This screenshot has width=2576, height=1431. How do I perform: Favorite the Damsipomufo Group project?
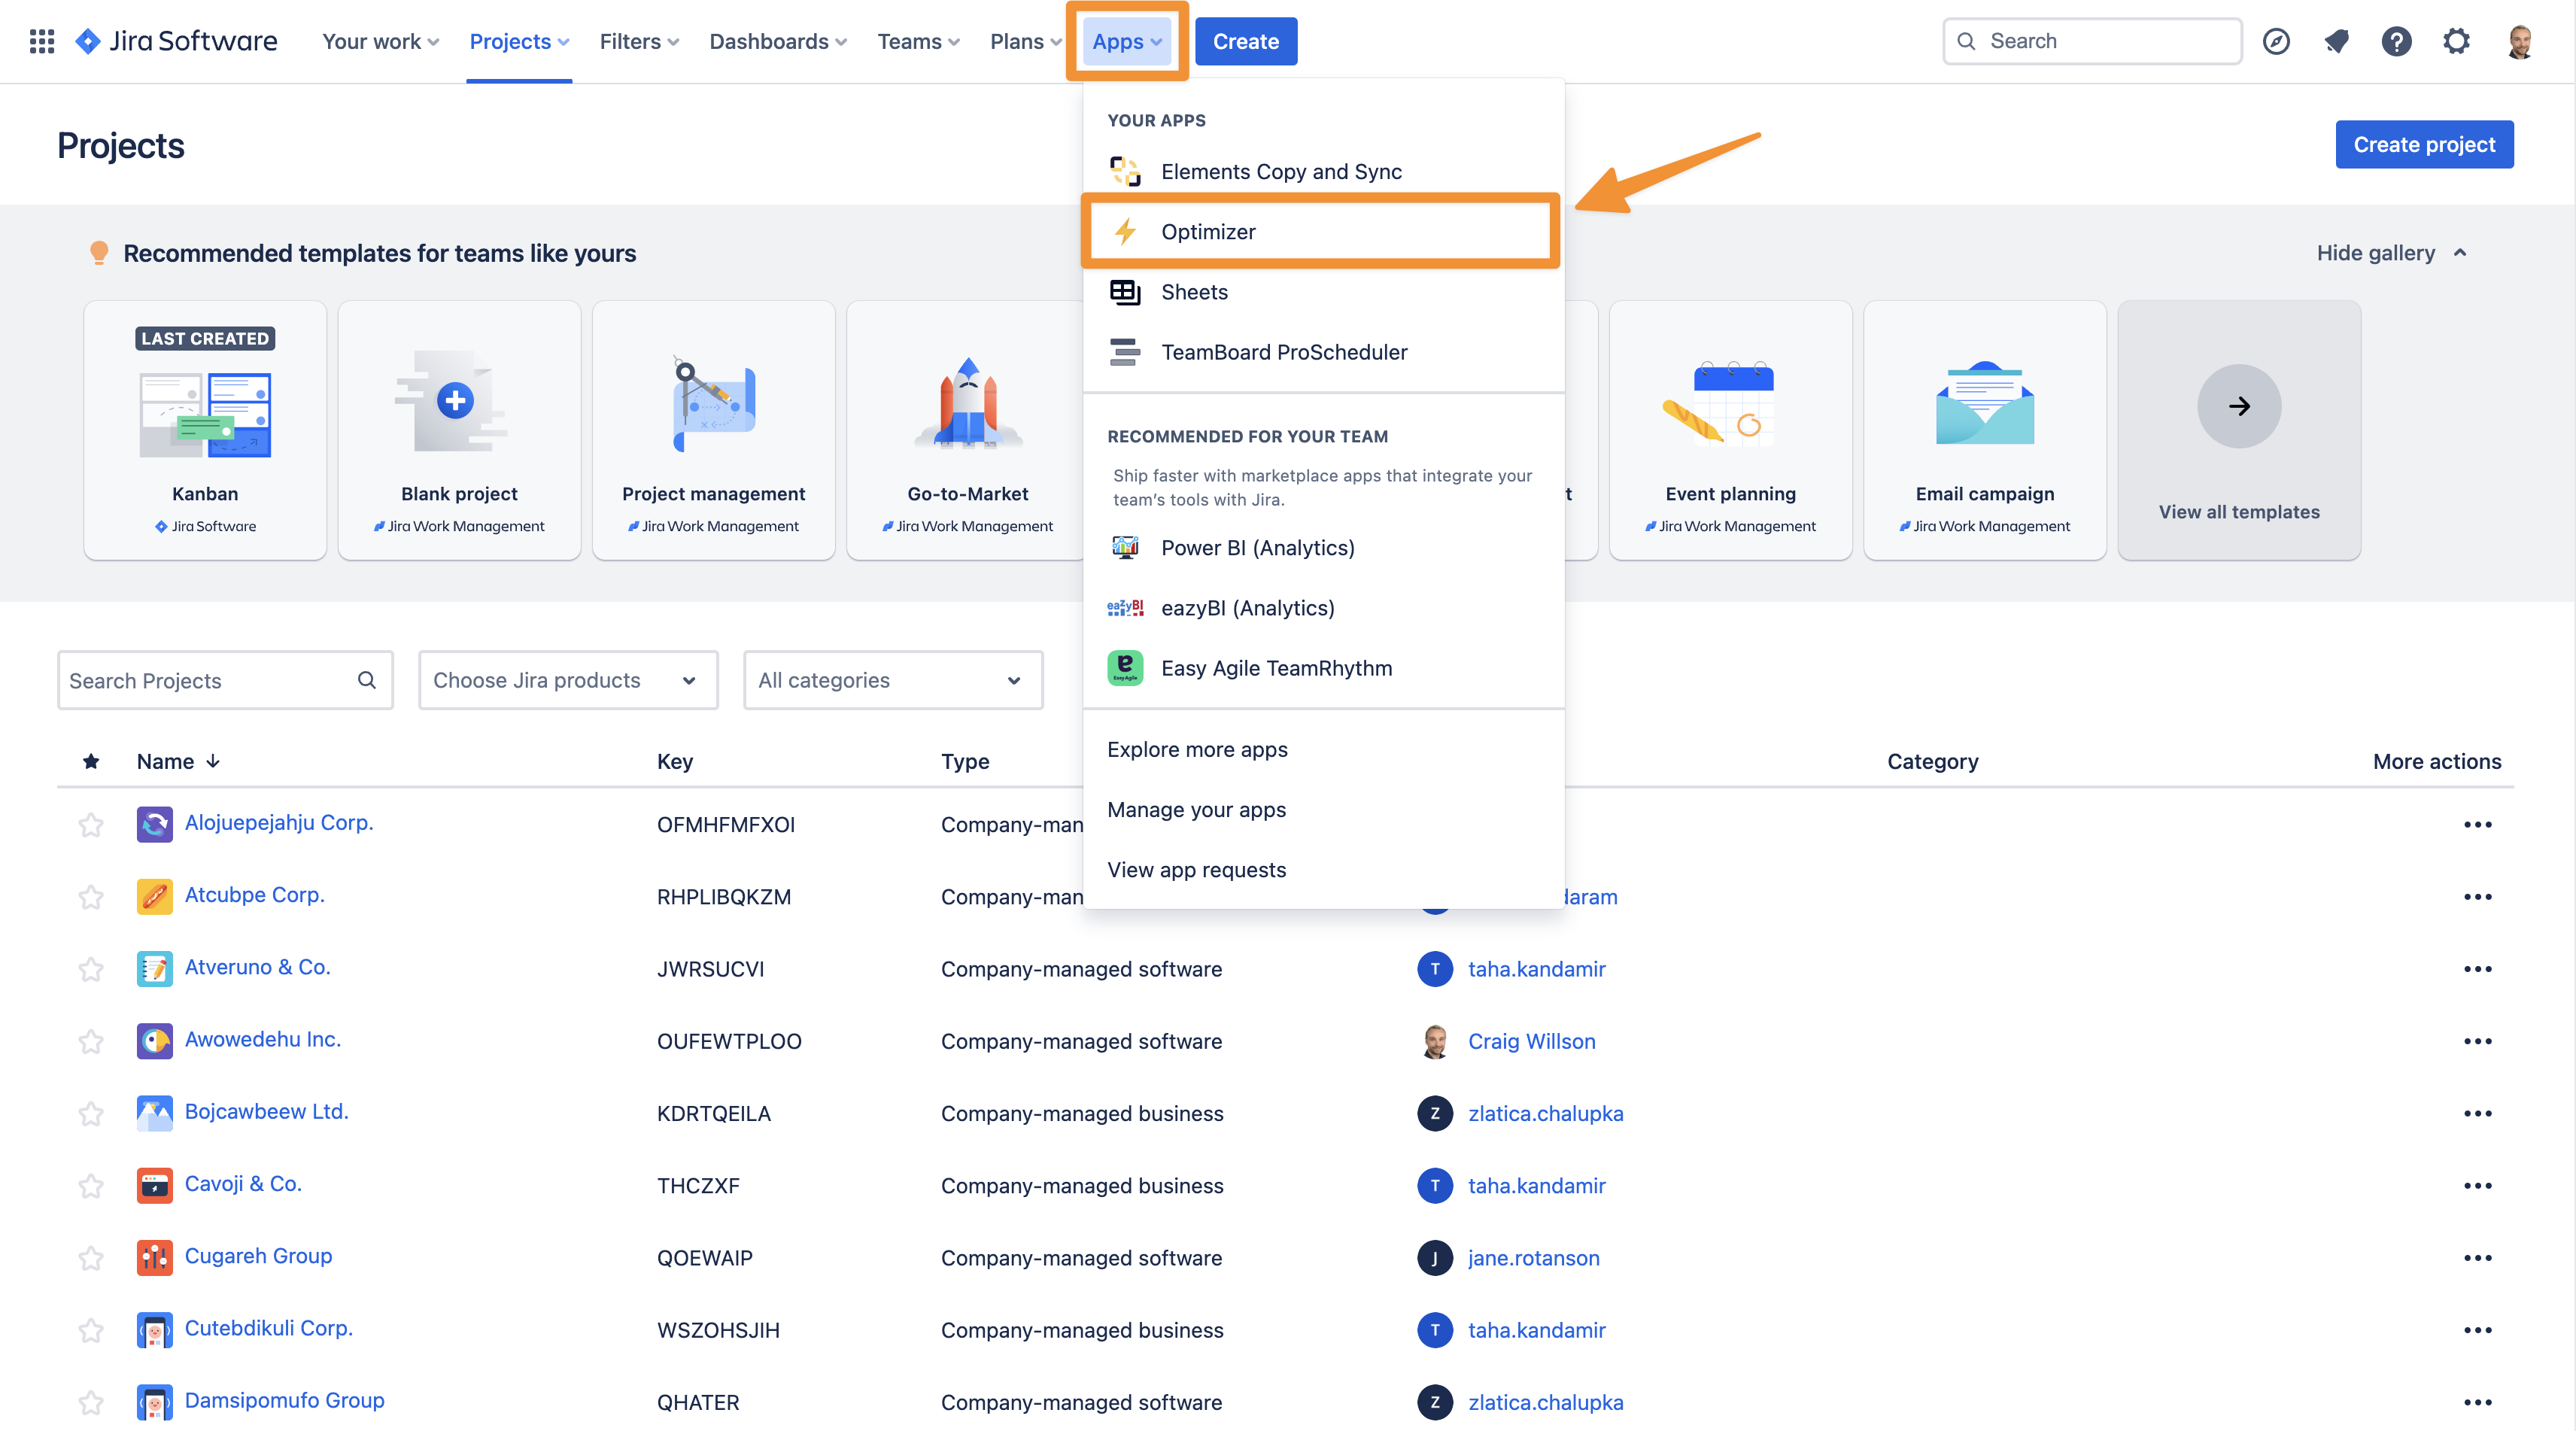coord(91,1402)
